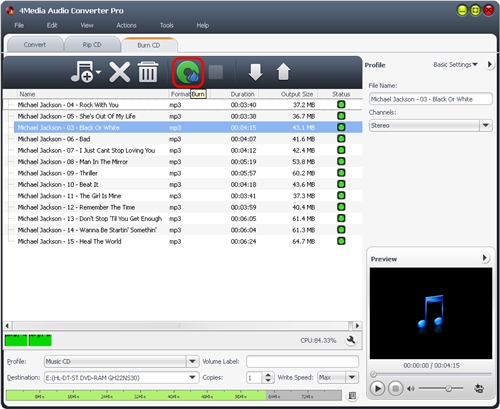The height and width of the screenshot is (409, 500).
Task: Click the Volume Label text field
Action: point(302,362)
